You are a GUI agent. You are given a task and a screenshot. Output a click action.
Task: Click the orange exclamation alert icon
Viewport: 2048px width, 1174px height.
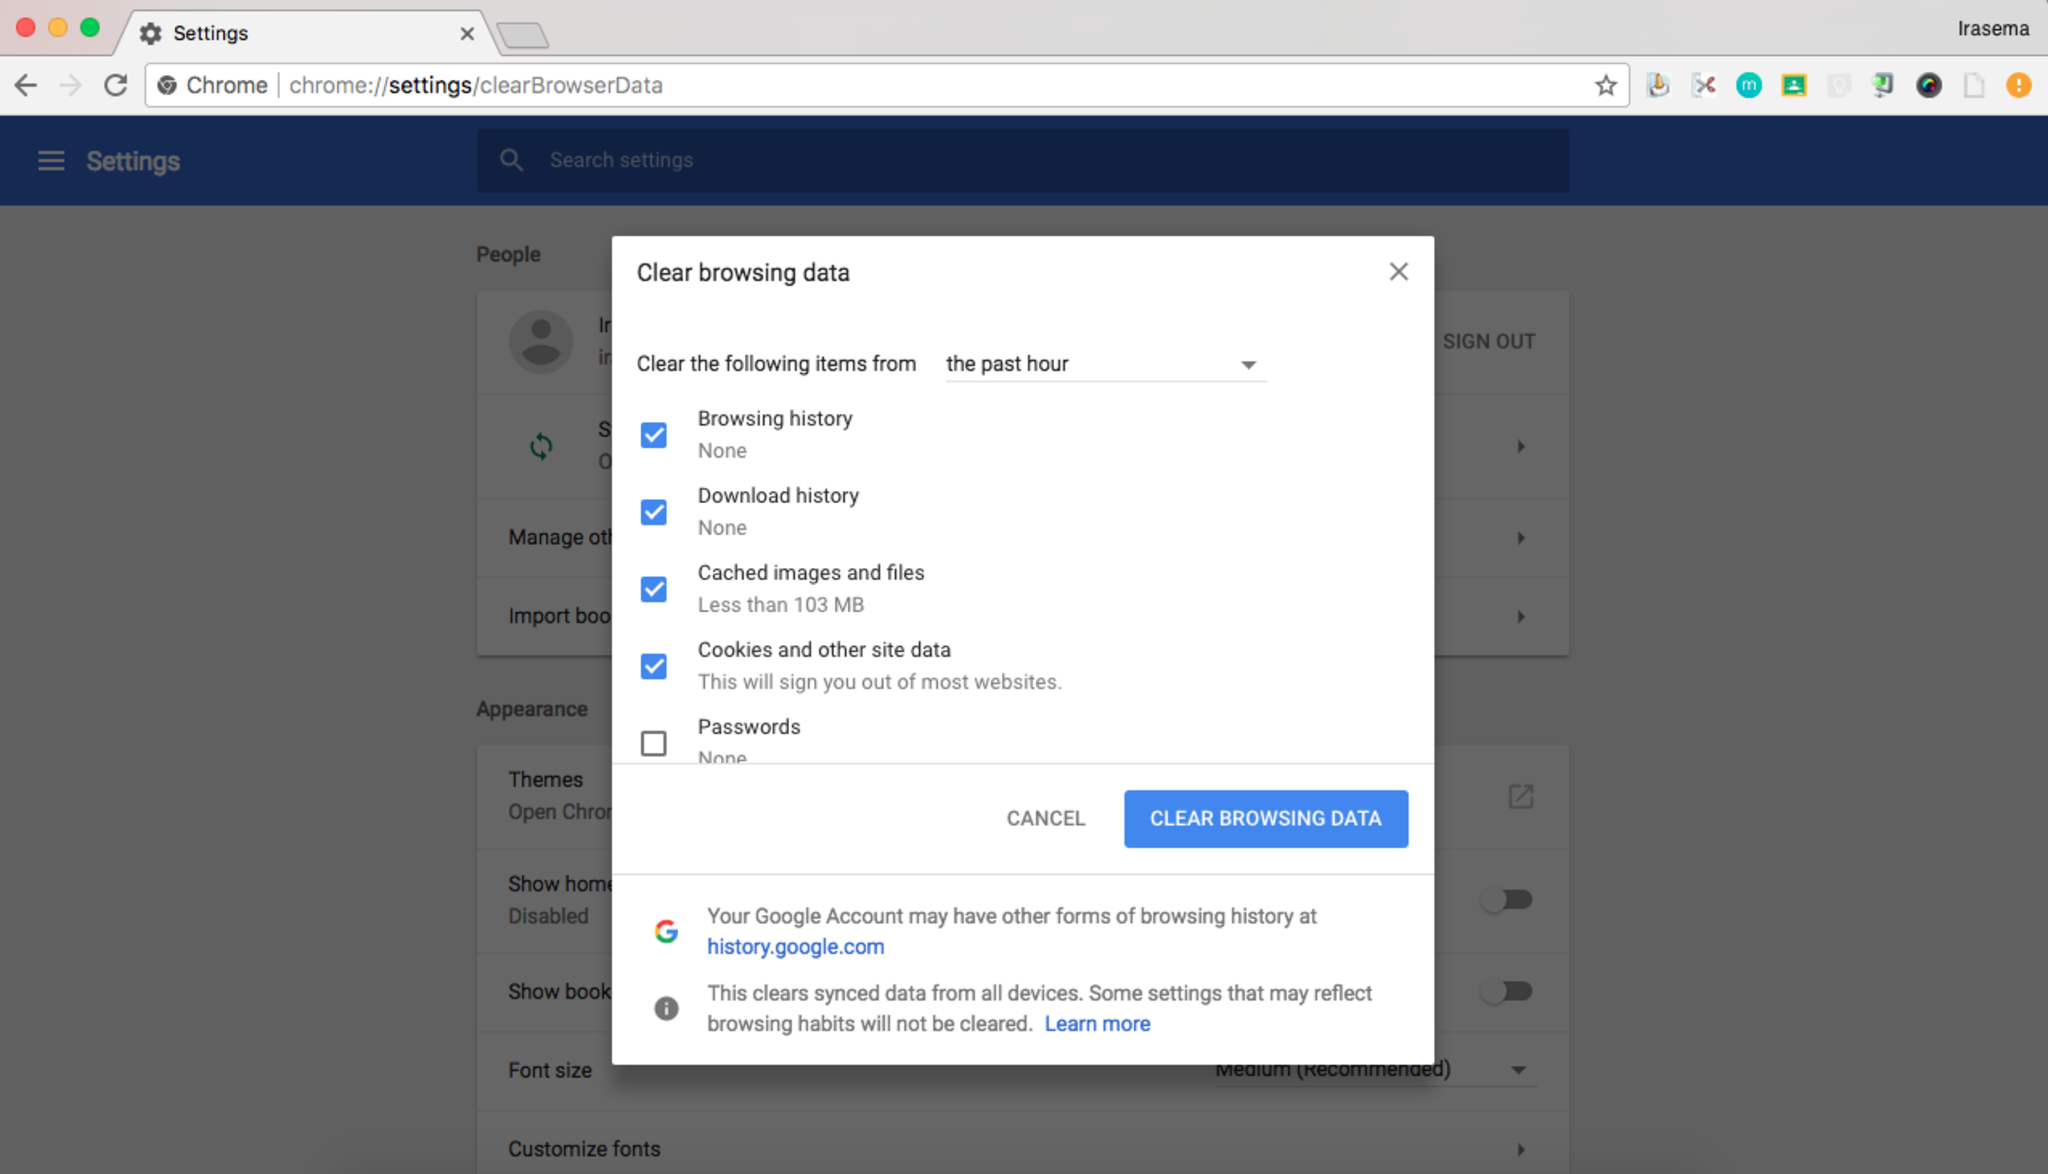pyautogui.click(x=2018, y=86)
